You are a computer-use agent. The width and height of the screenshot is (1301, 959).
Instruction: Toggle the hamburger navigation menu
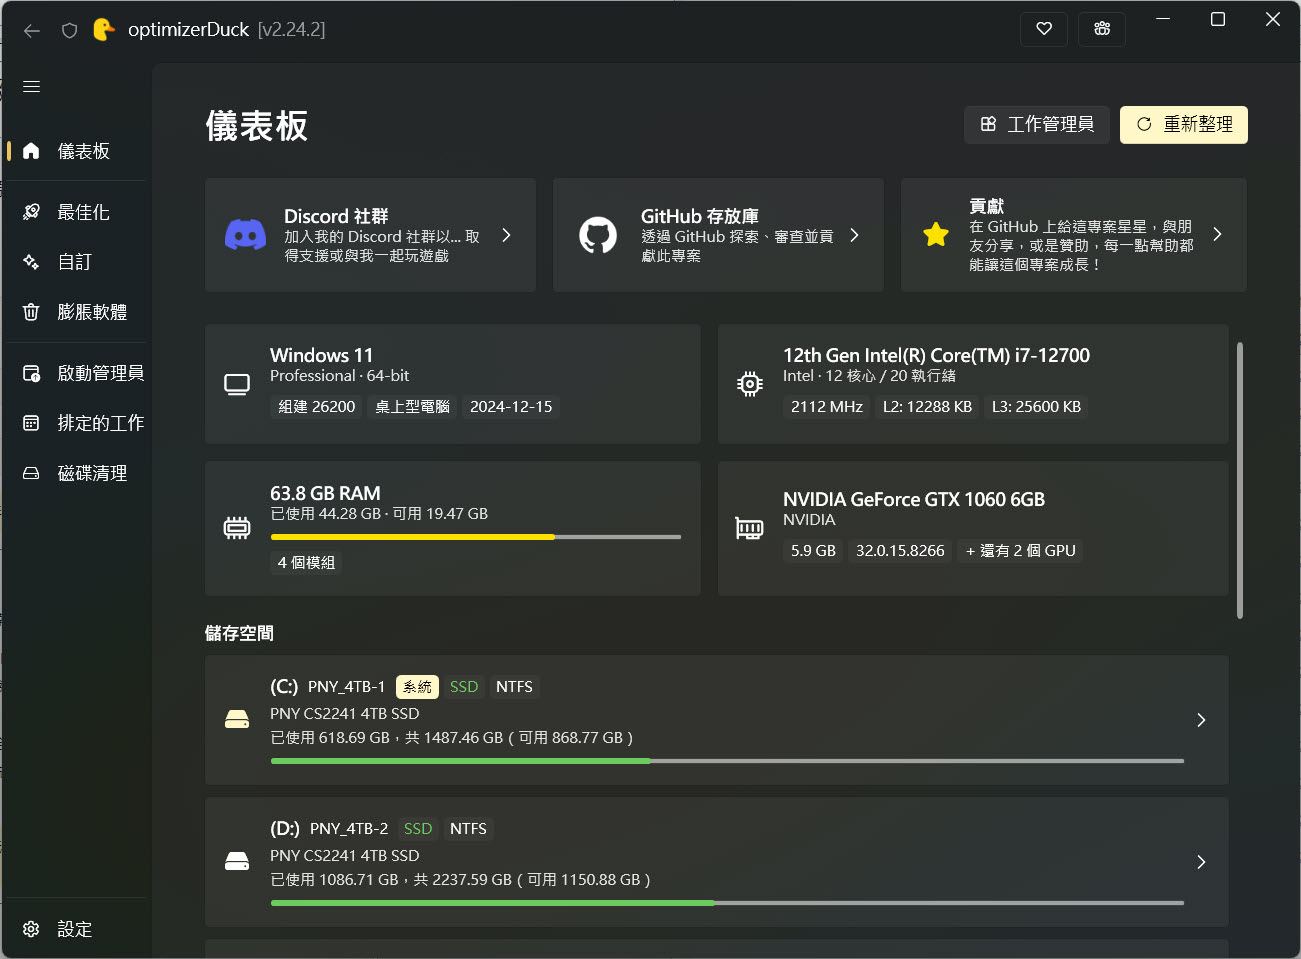tap(32, 87)
